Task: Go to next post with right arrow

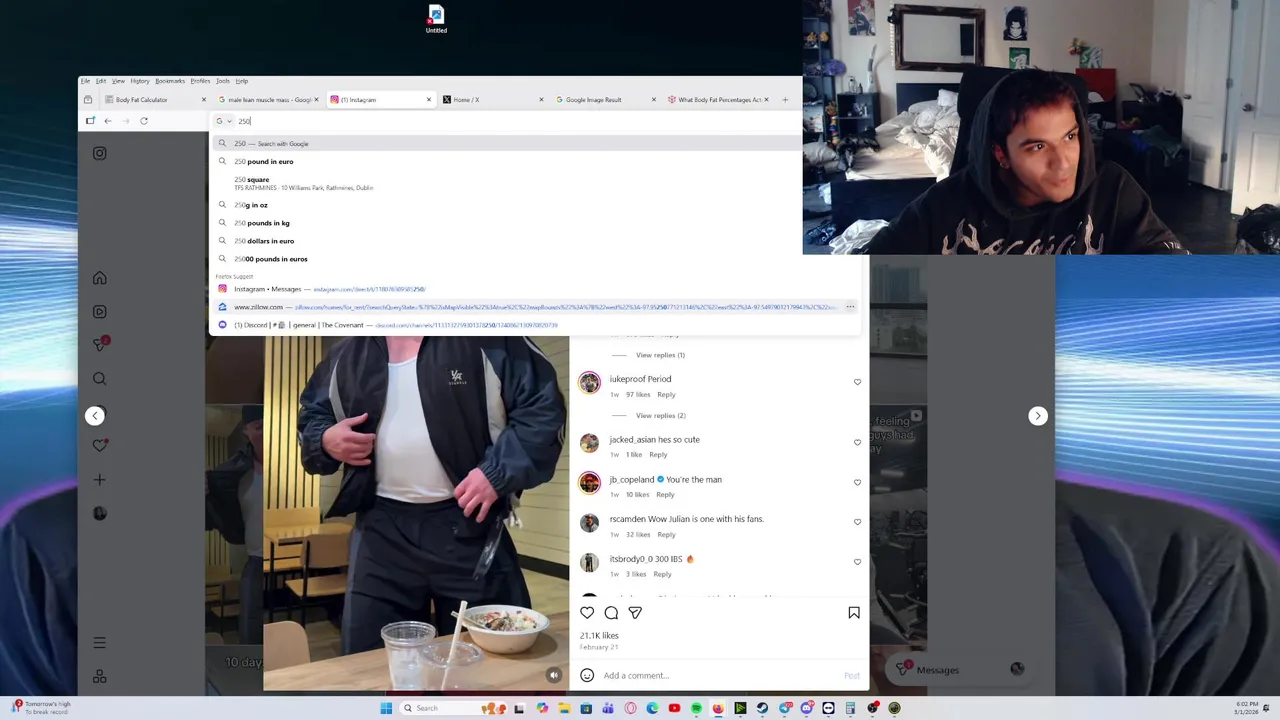Action: (x=1038, y=415)
